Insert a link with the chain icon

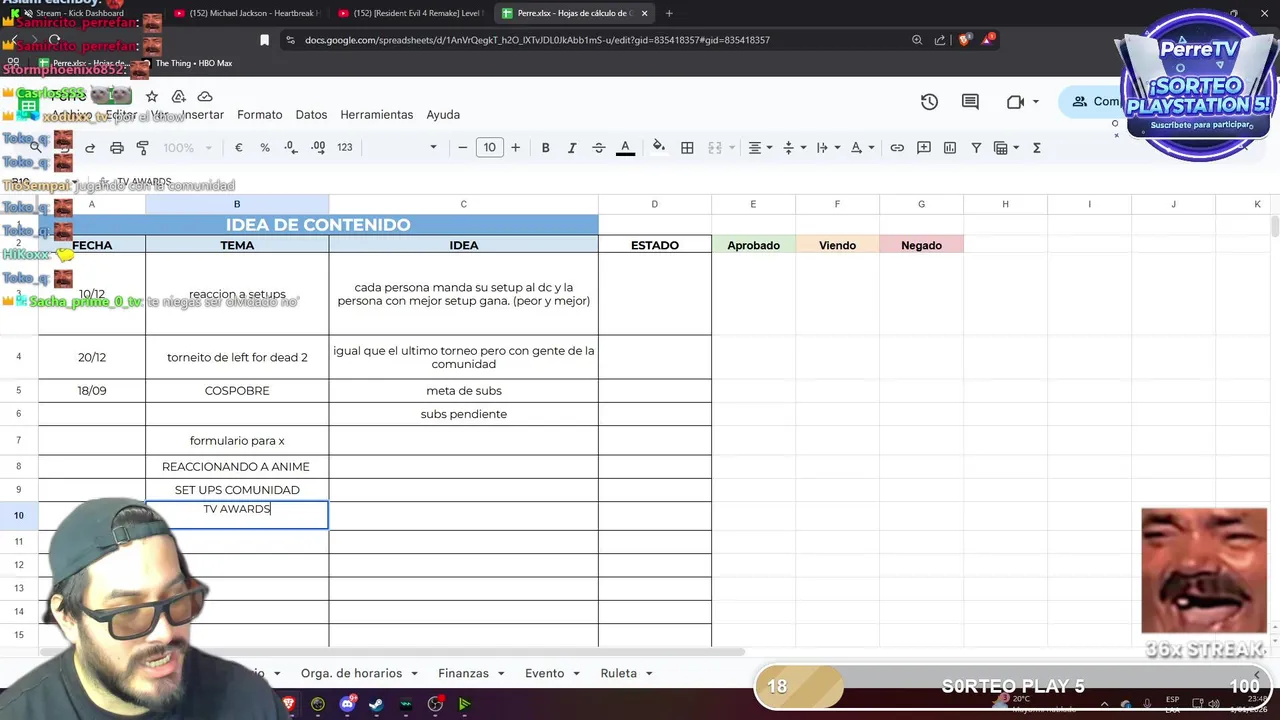[x=897, y=147]
